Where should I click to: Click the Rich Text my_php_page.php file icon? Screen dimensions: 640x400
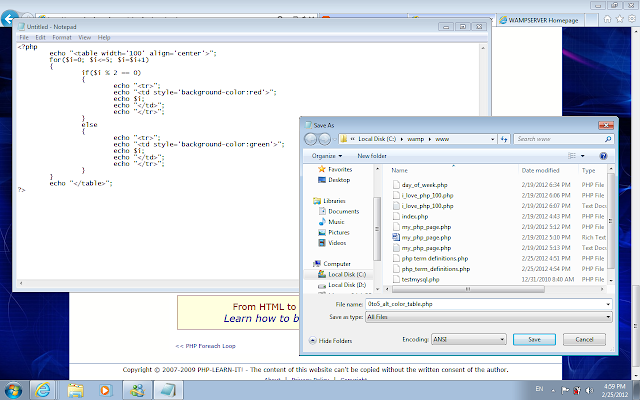396,237
